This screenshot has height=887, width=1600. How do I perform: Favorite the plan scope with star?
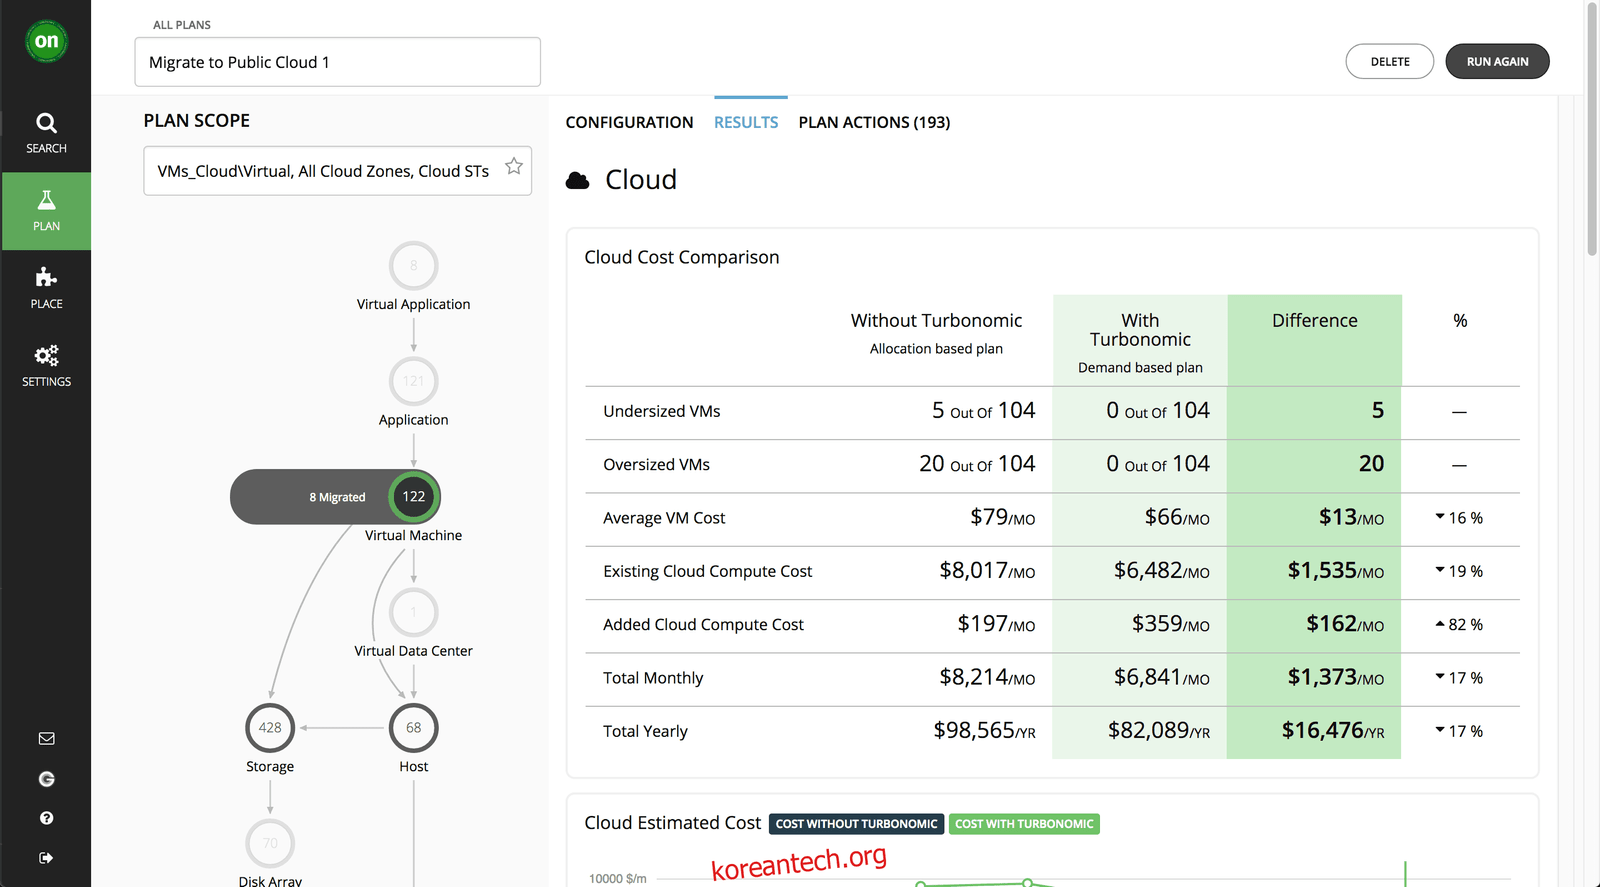pos(514,166)
